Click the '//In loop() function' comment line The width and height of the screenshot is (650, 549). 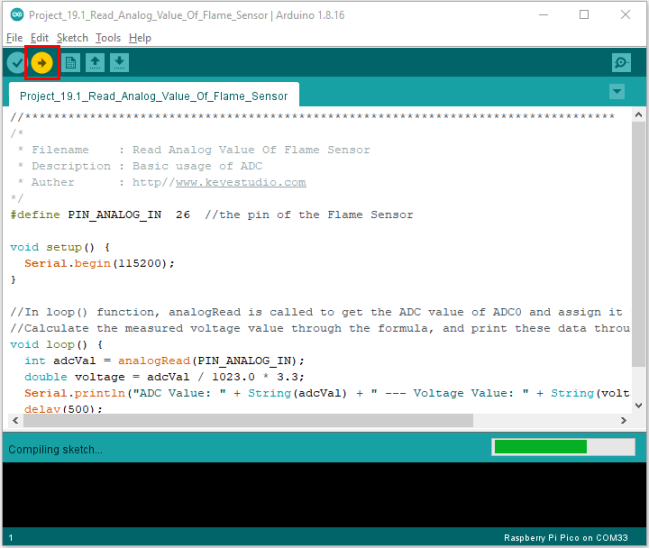click(x=320, y=312)
